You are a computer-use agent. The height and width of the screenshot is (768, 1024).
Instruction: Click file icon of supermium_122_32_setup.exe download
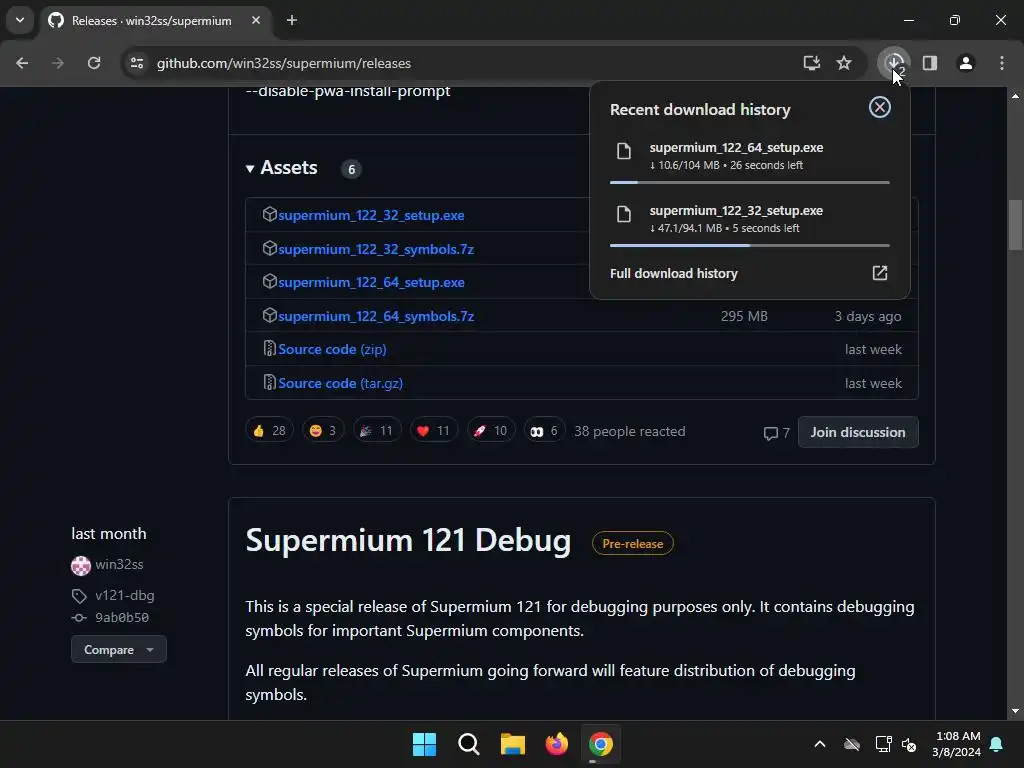(x=624, y=214)
